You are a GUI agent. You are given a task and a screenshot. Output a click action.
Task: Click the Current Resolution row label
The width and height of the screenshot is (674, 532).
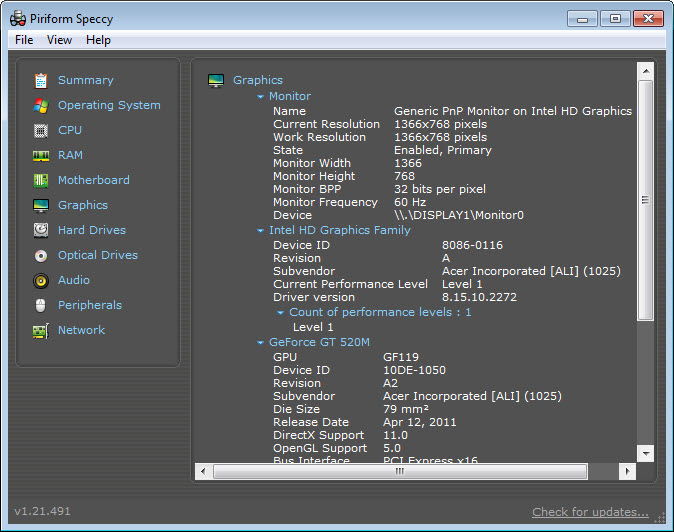tap(326, 124)
